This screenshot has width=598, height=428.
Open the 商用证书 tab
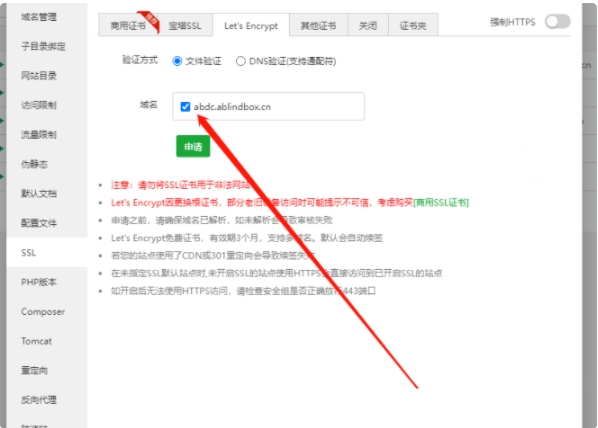pyautogui.click(x=128, y=26)
